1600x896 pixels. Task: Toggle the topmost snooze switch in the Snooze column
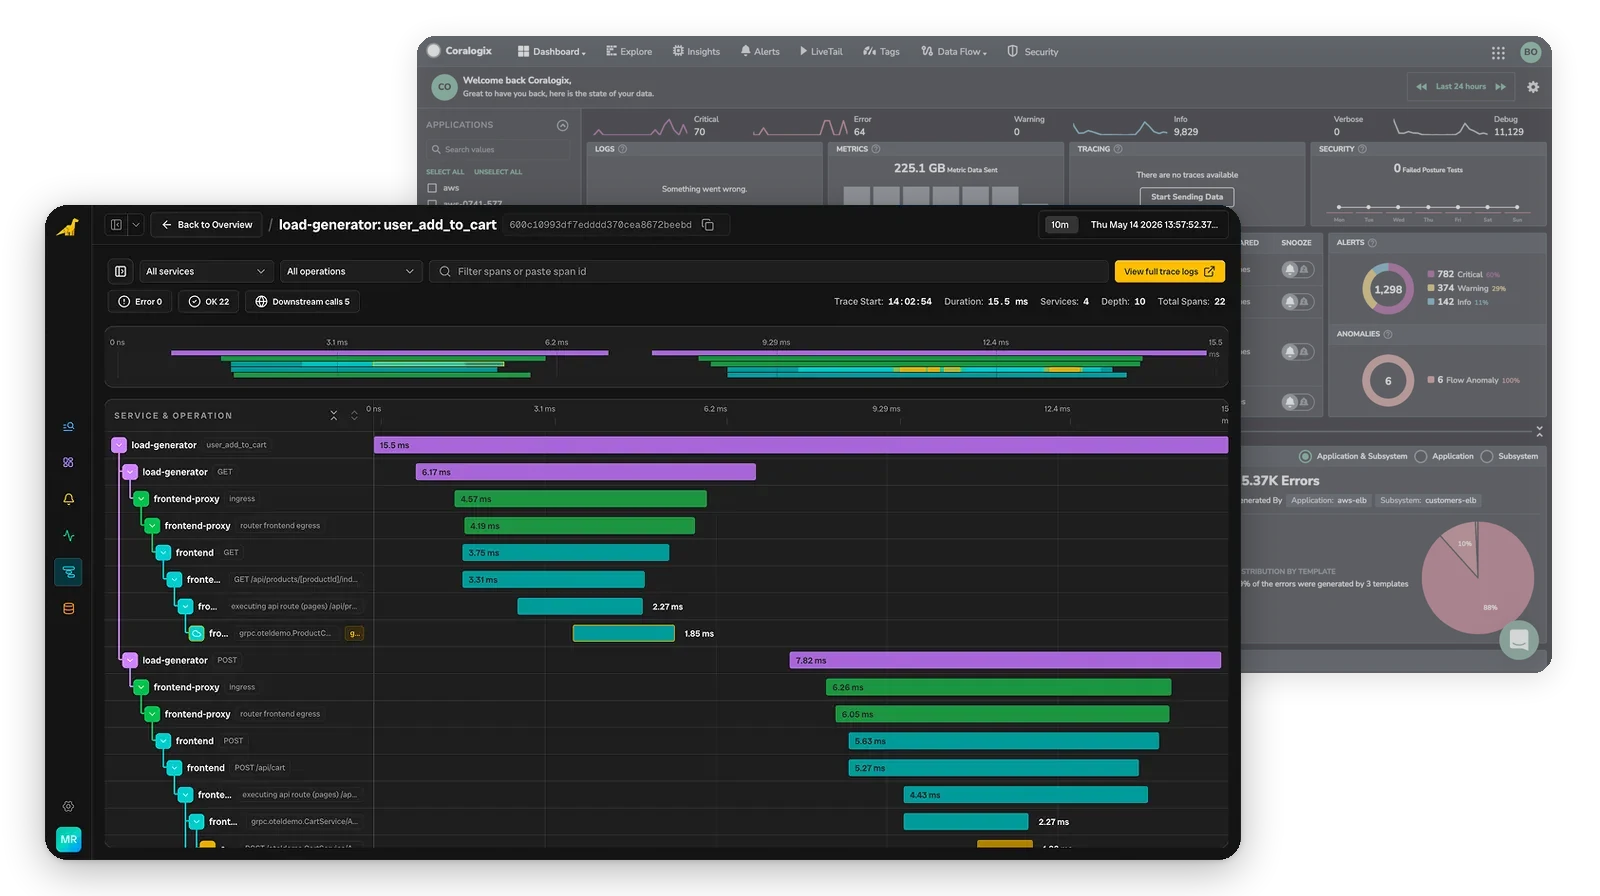click(x=1296, y=269)
